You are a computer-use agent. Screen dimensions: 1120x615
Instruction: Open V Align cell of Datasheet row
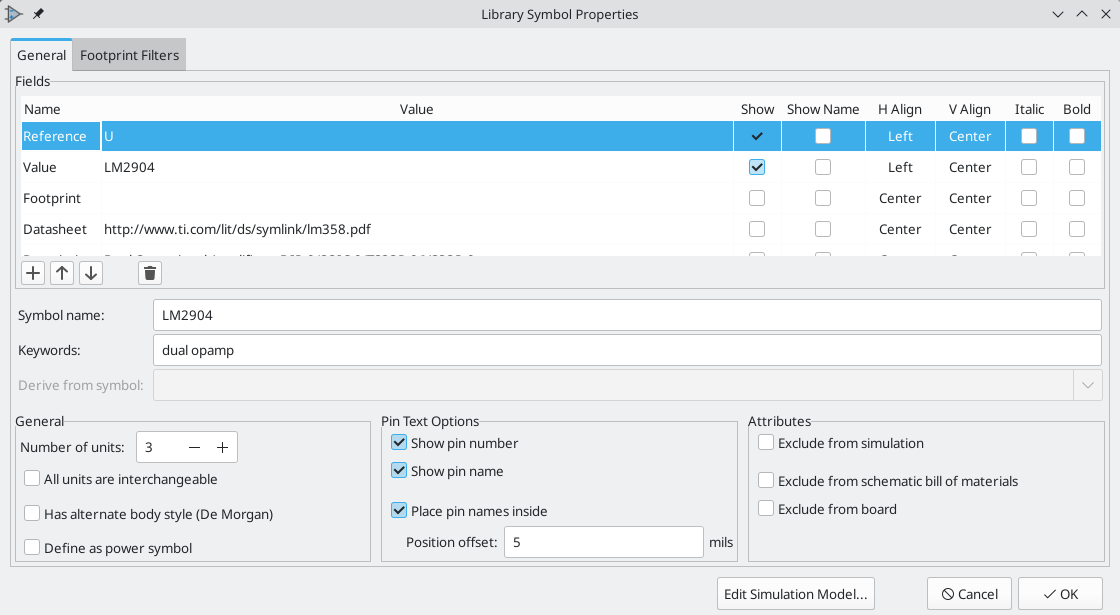pyautogui.click(x=970, y=229)
